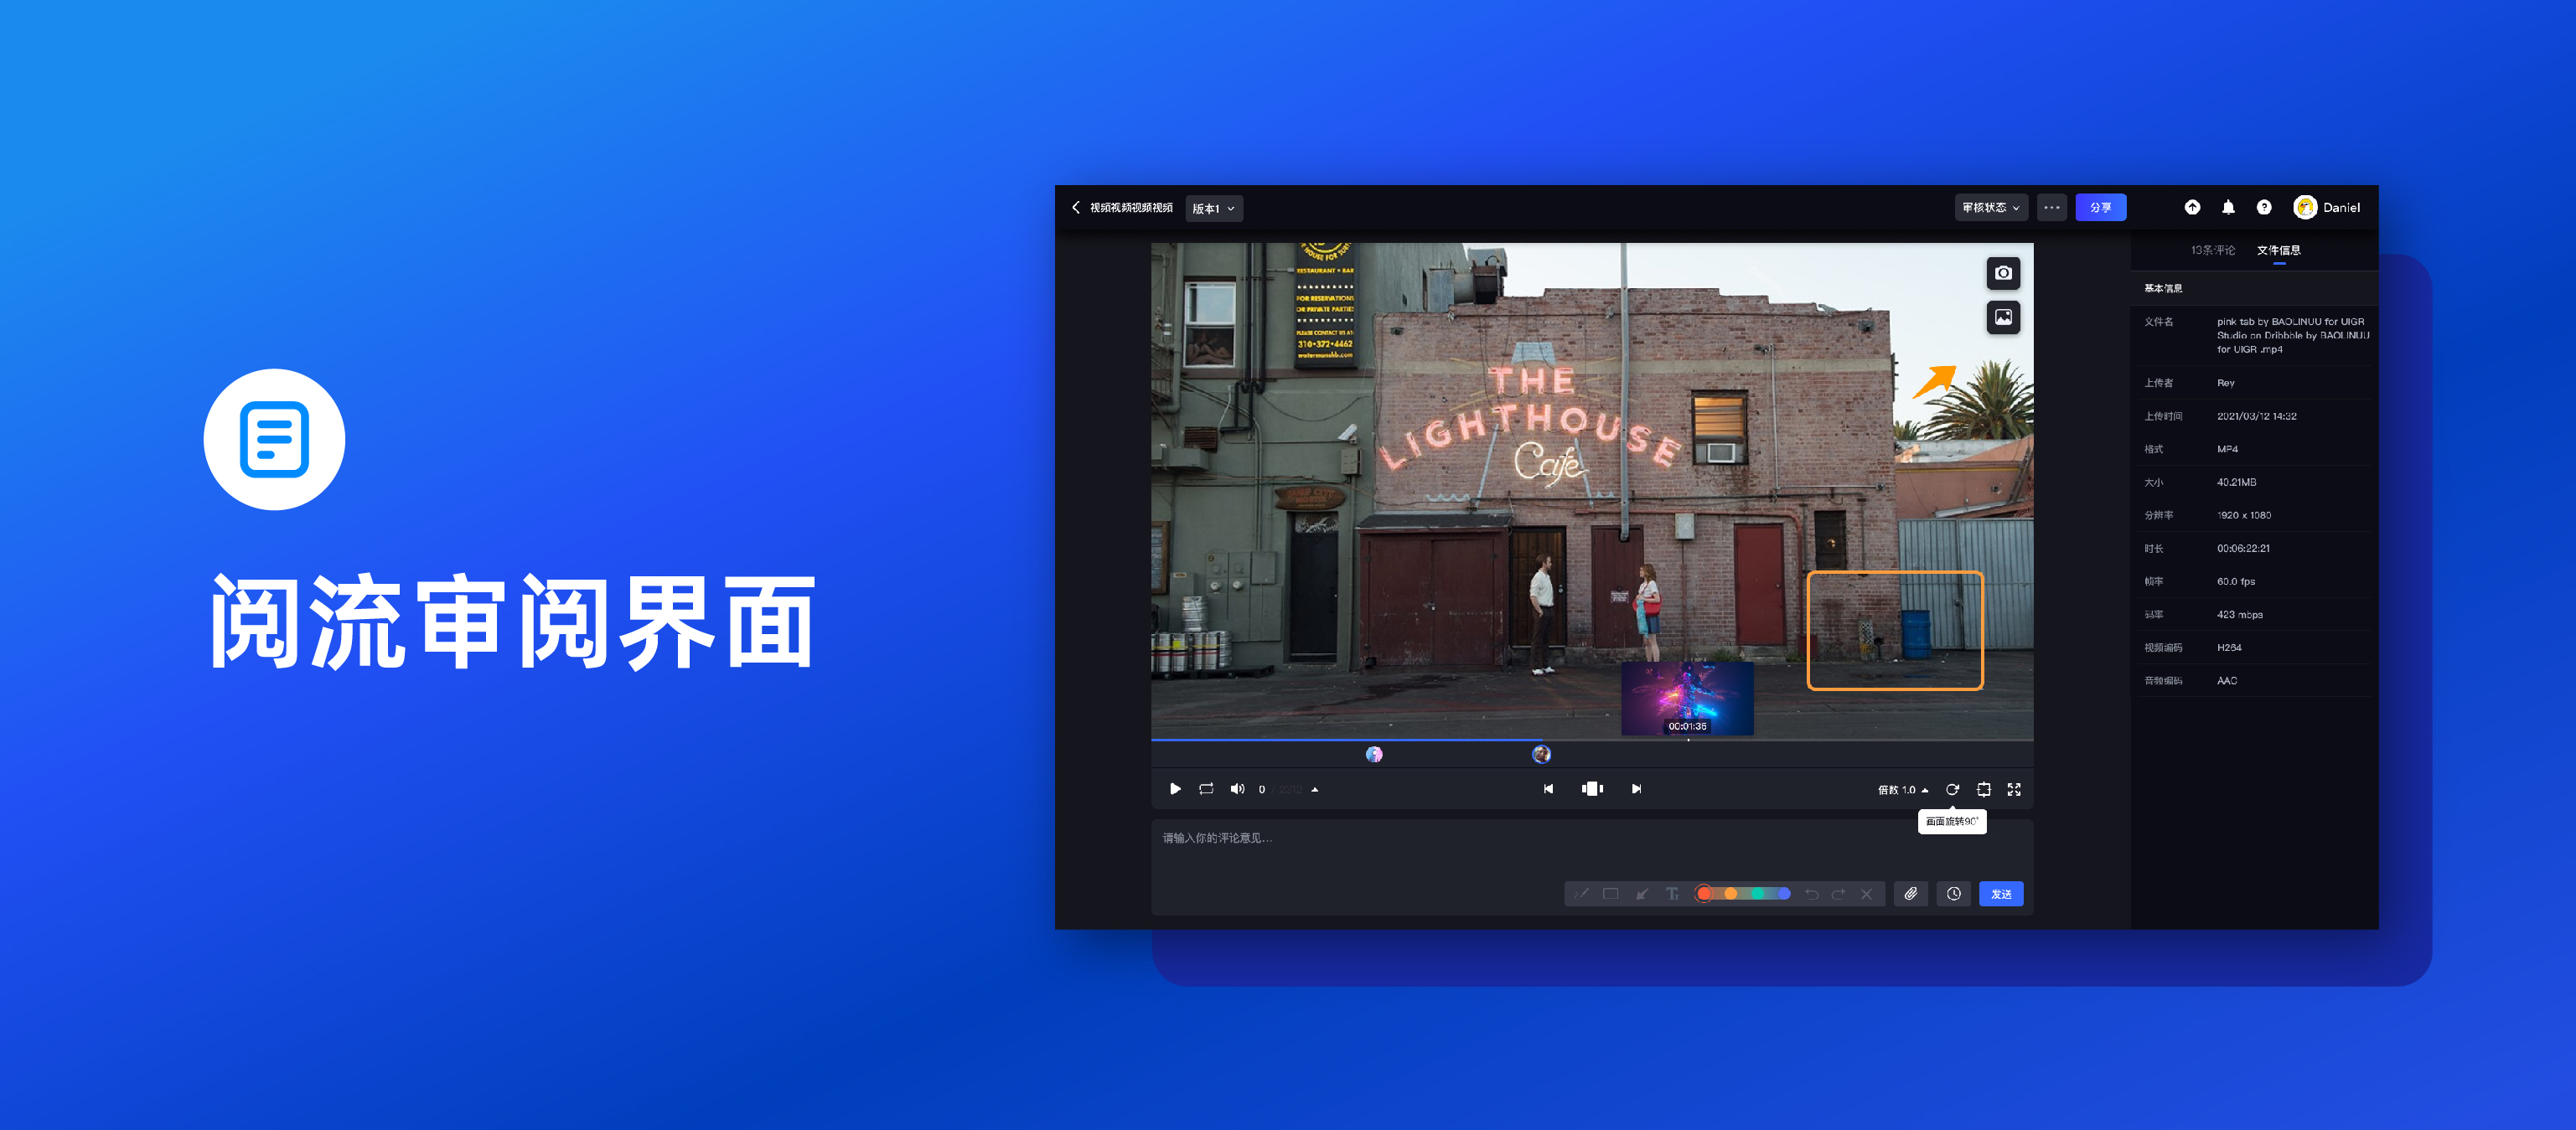Open the 版本1 version dropdown
The height and width of the screenshot is (1130, 2576).
point(1213,208)
